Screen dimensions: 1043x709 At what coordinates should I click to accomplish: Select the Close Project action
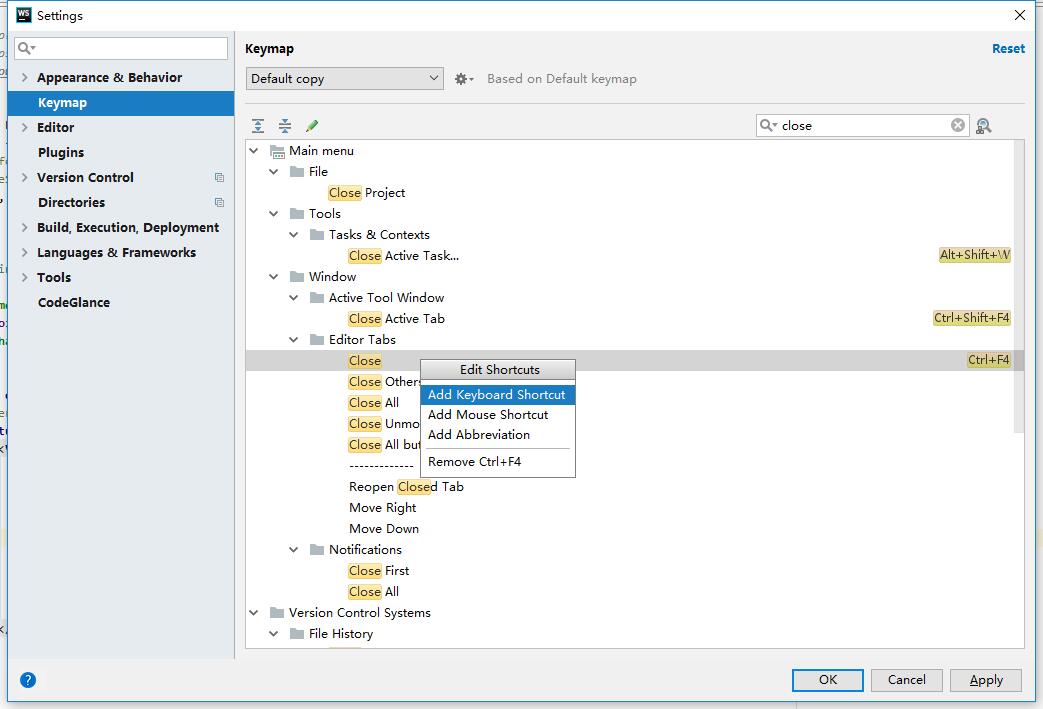pyautogui.click(x=367, y=193)
